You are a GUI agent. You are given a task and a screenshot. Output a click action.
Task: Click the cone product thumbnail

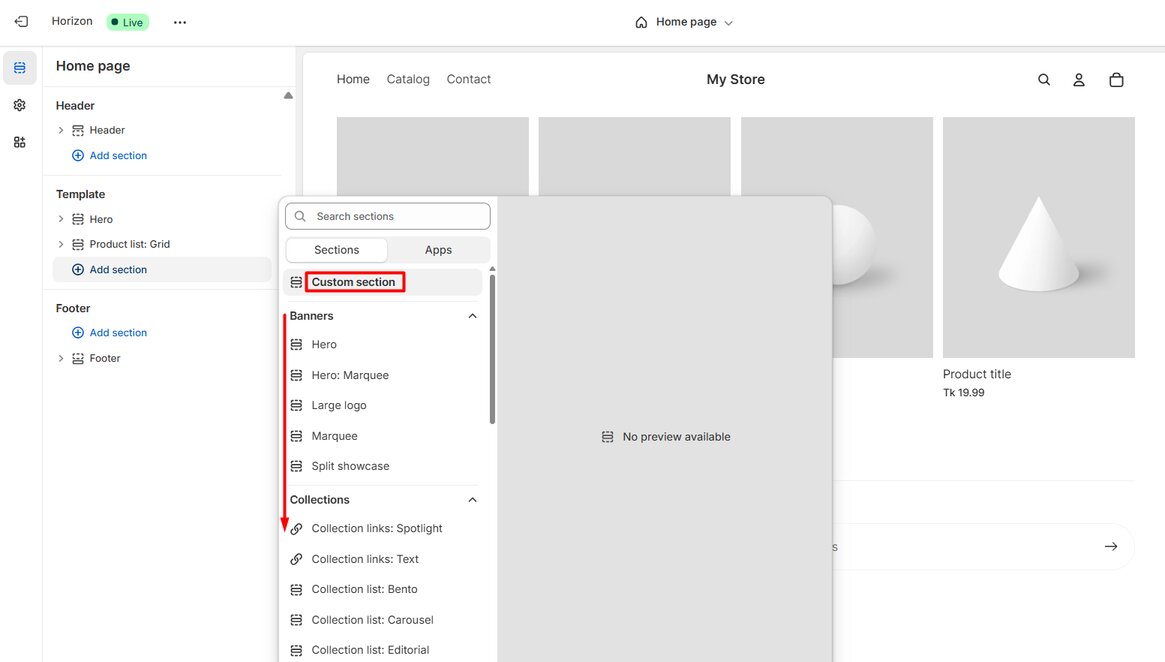click(x=1039, y=237)
